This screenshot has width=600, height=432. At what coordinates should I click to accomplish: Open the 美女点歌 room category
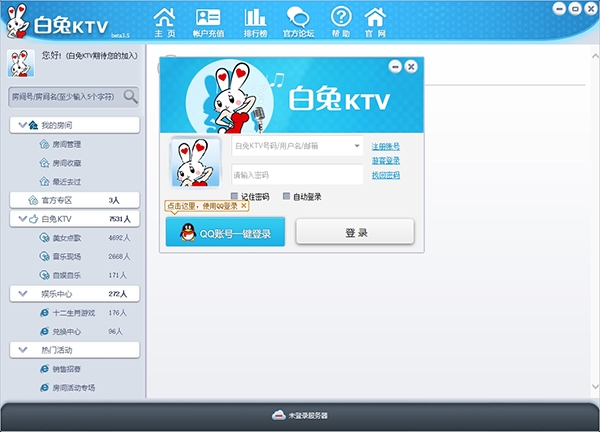pos(67,238)
